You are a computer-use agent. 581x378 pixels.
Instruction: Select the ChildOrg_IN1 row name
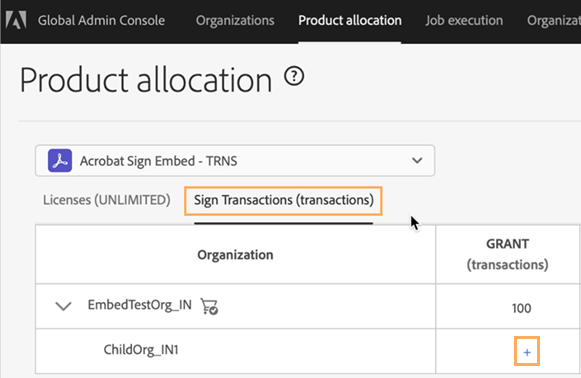click(141, 349)
